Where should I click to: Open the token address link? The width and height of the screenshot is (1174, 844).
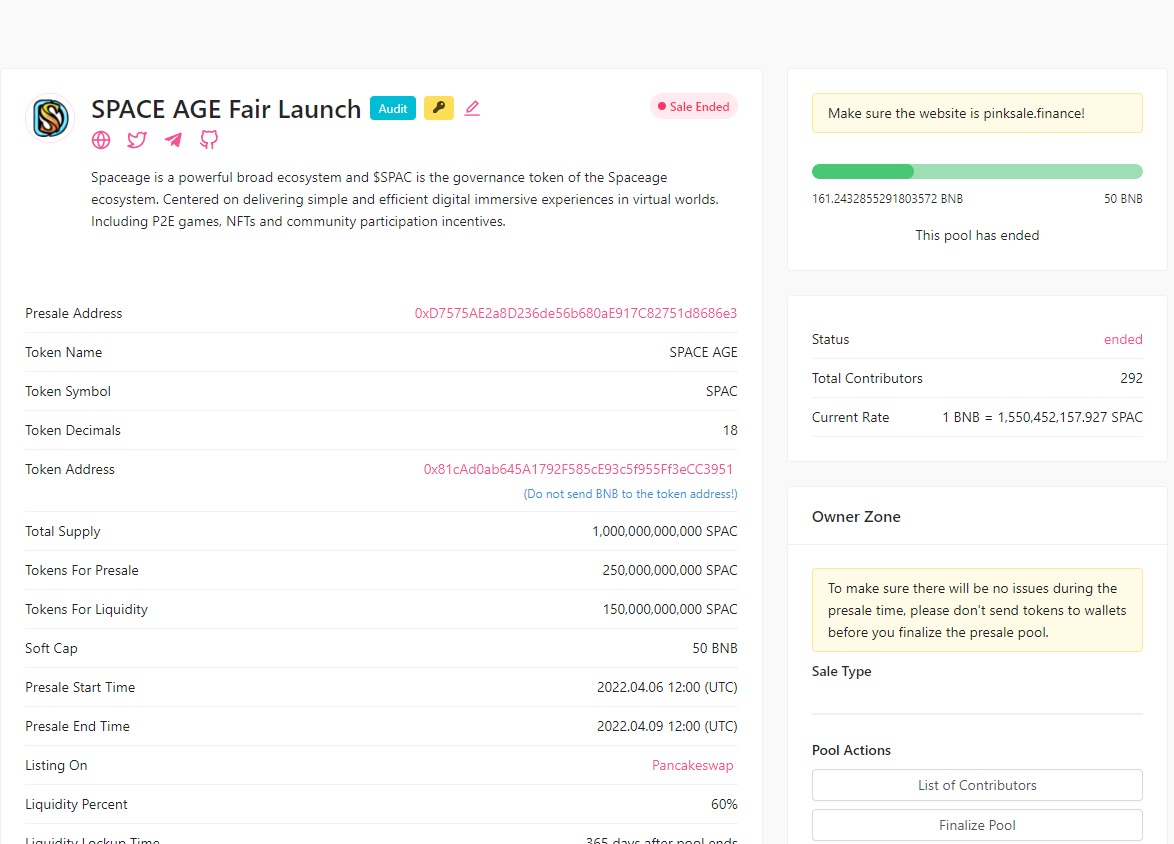tap(578, 469)
